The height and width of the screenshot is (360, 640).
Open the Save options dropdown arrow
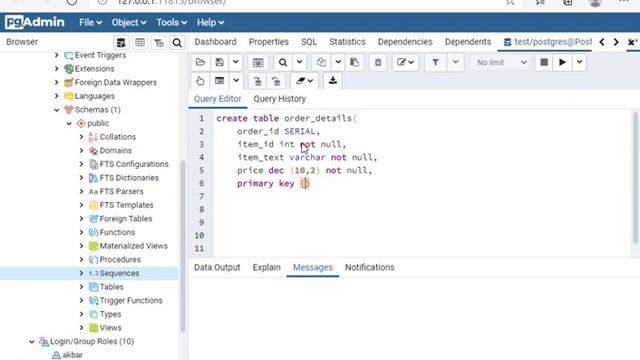click(x=236, y=62)
